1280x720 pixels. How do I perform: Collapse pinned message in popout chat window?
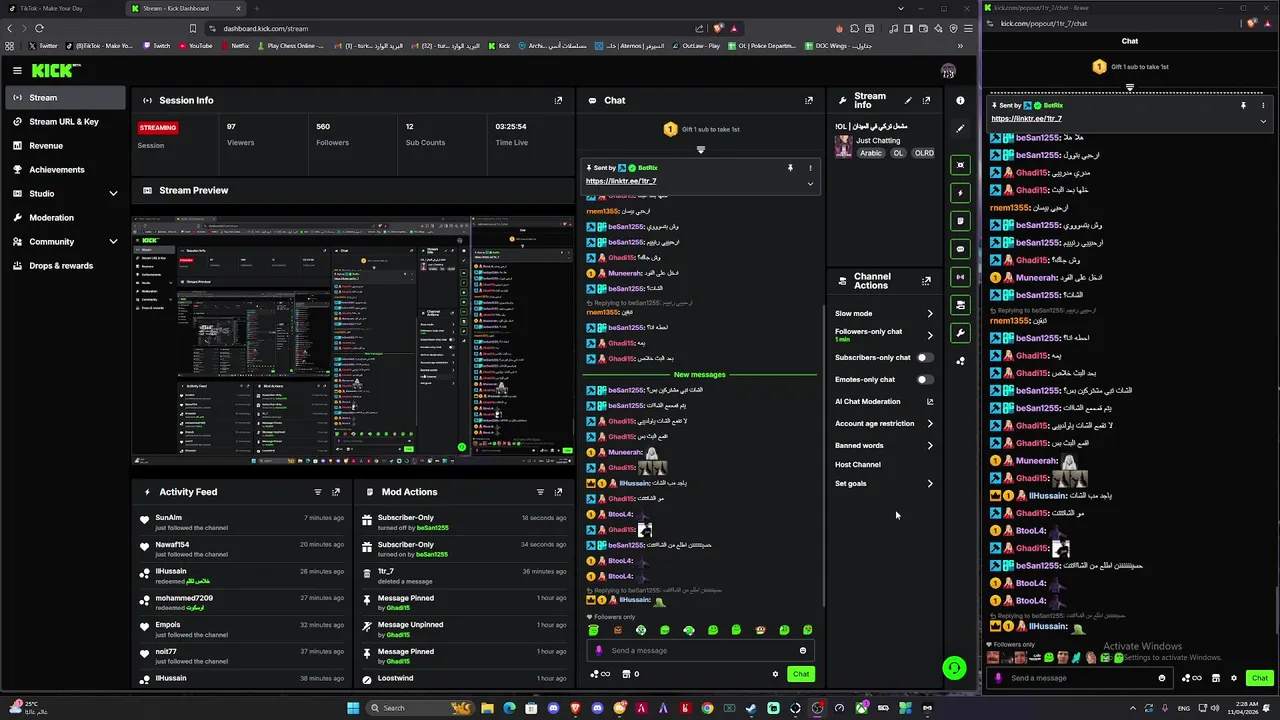pyautogui.click(x=1263, y=121)
